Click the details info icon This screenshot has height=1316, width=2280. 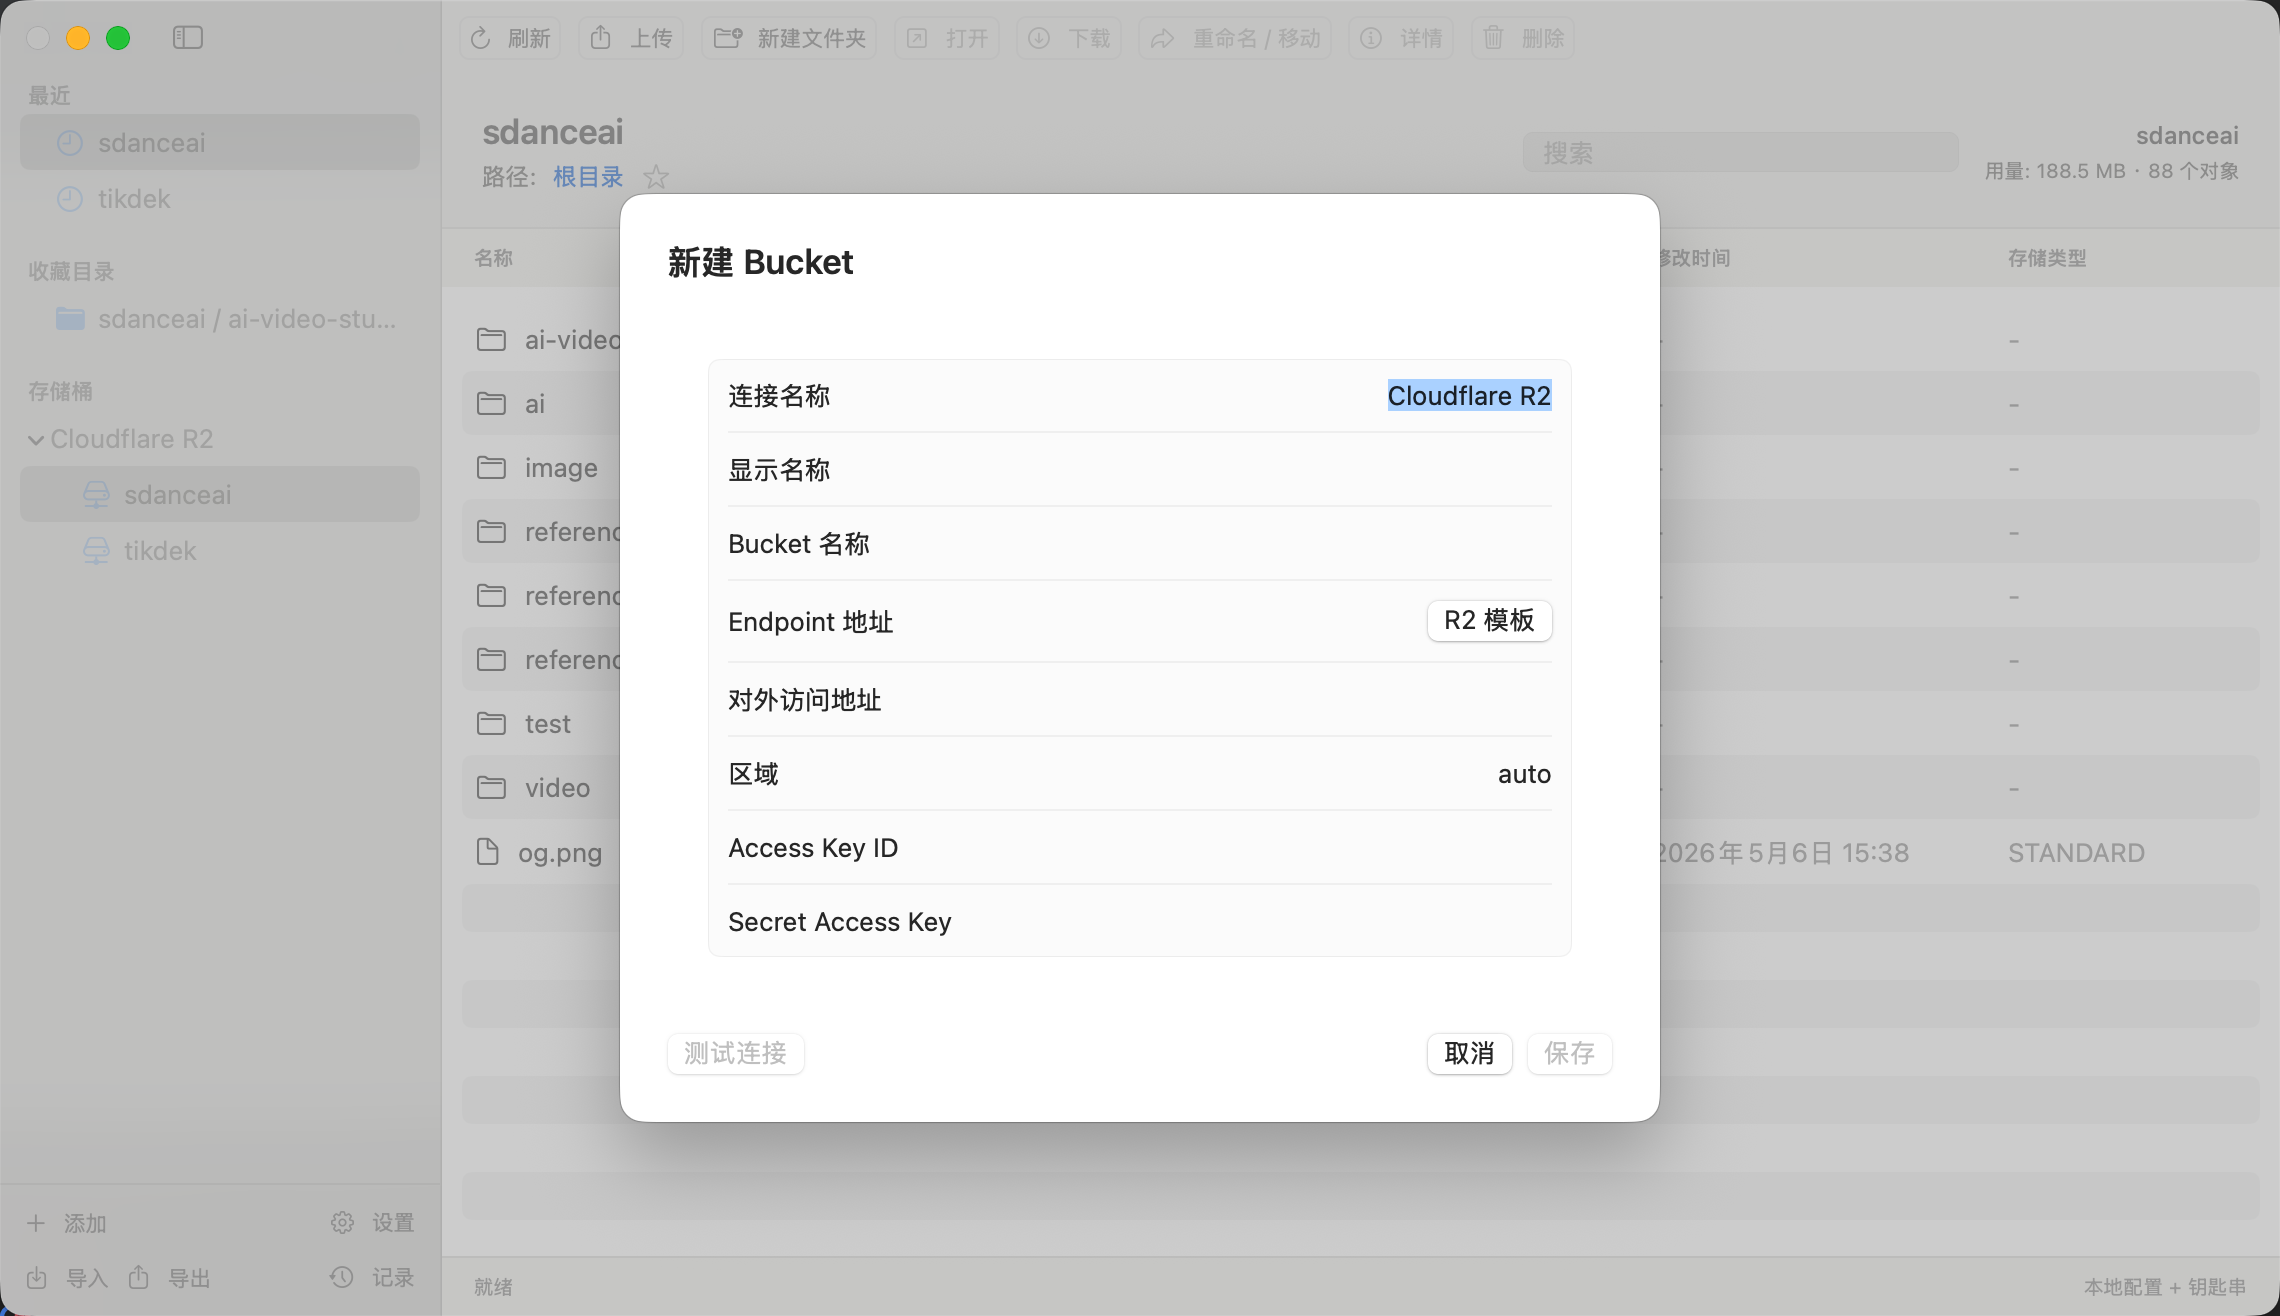[x=1371, y=38]
